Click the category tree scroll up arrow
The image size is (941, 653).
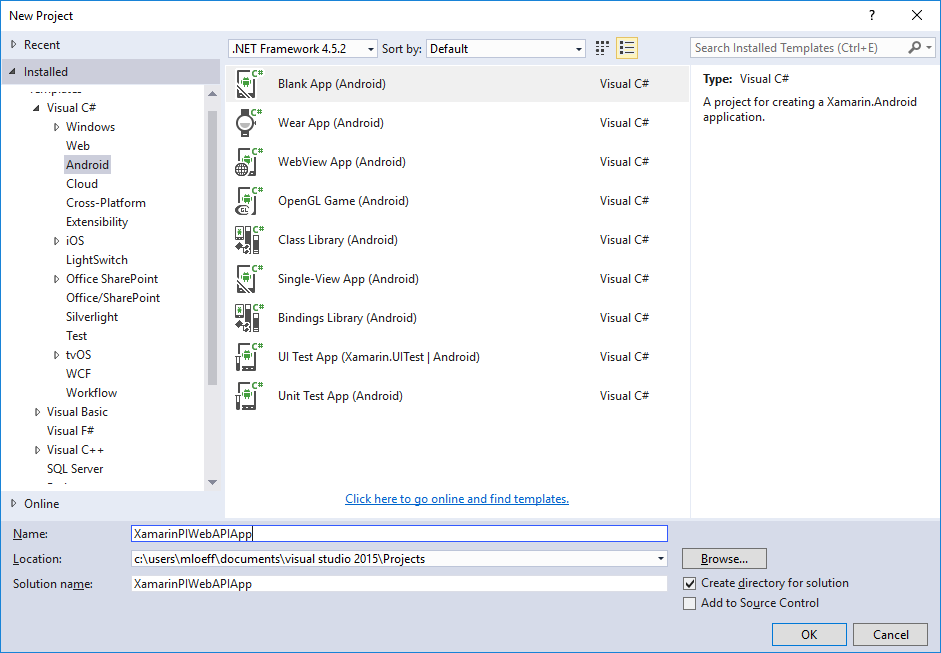[212, 94]
